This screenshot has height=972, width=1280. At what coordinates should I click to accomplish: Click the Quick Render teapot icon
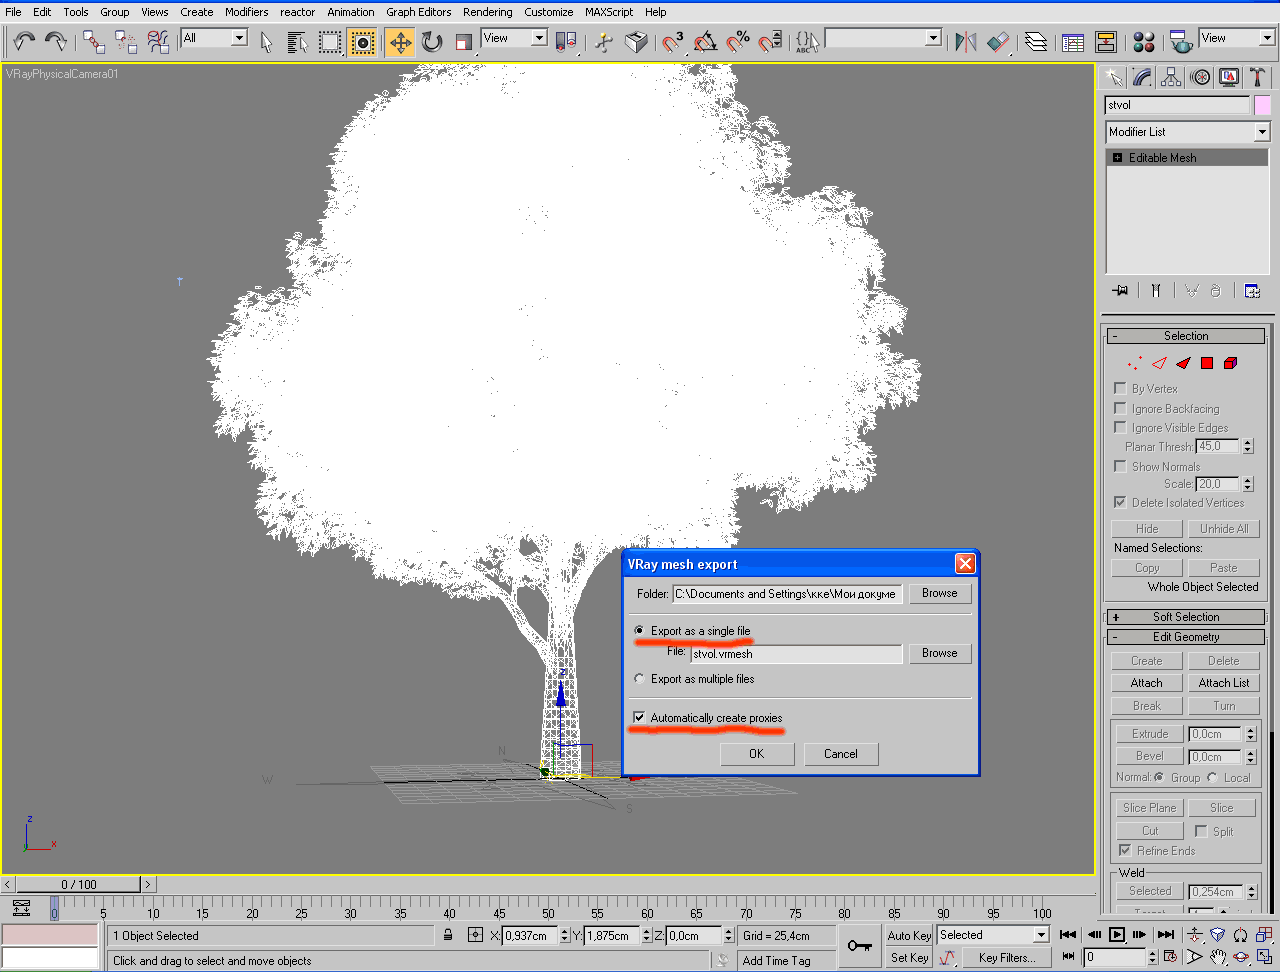1182,41
